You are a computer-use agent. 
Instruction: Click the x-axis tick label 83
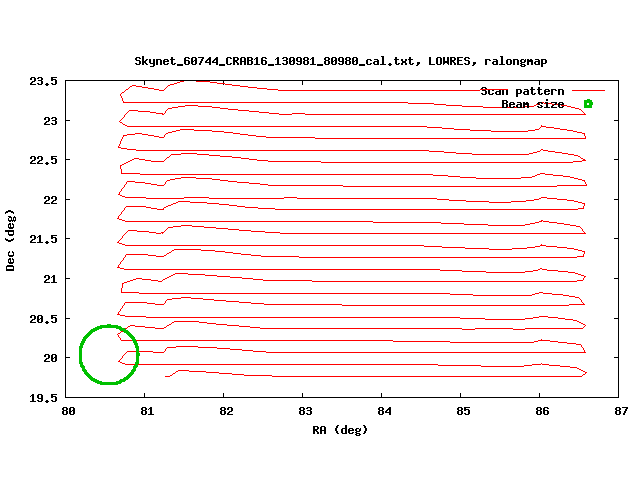pos(305,411)
